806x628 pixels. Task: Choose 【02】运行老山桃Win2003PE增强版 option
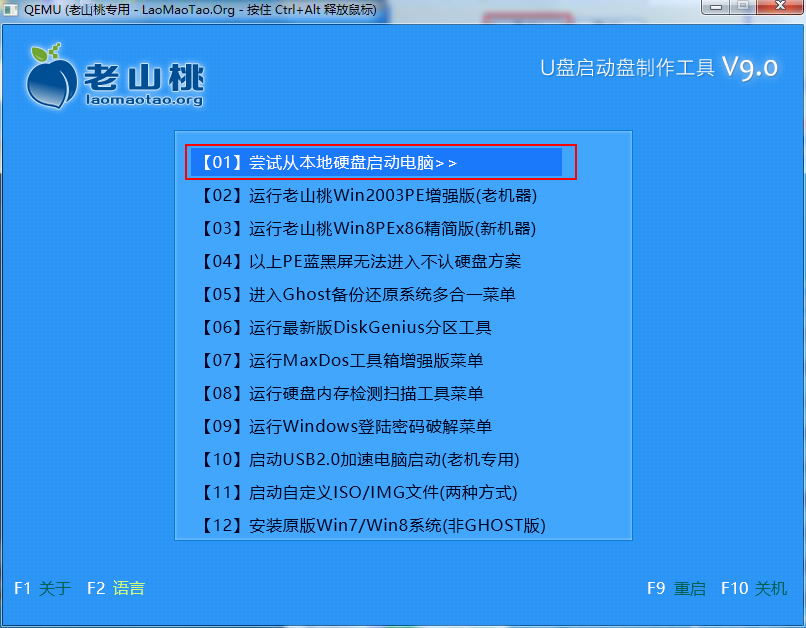click(x=368, y=195)
